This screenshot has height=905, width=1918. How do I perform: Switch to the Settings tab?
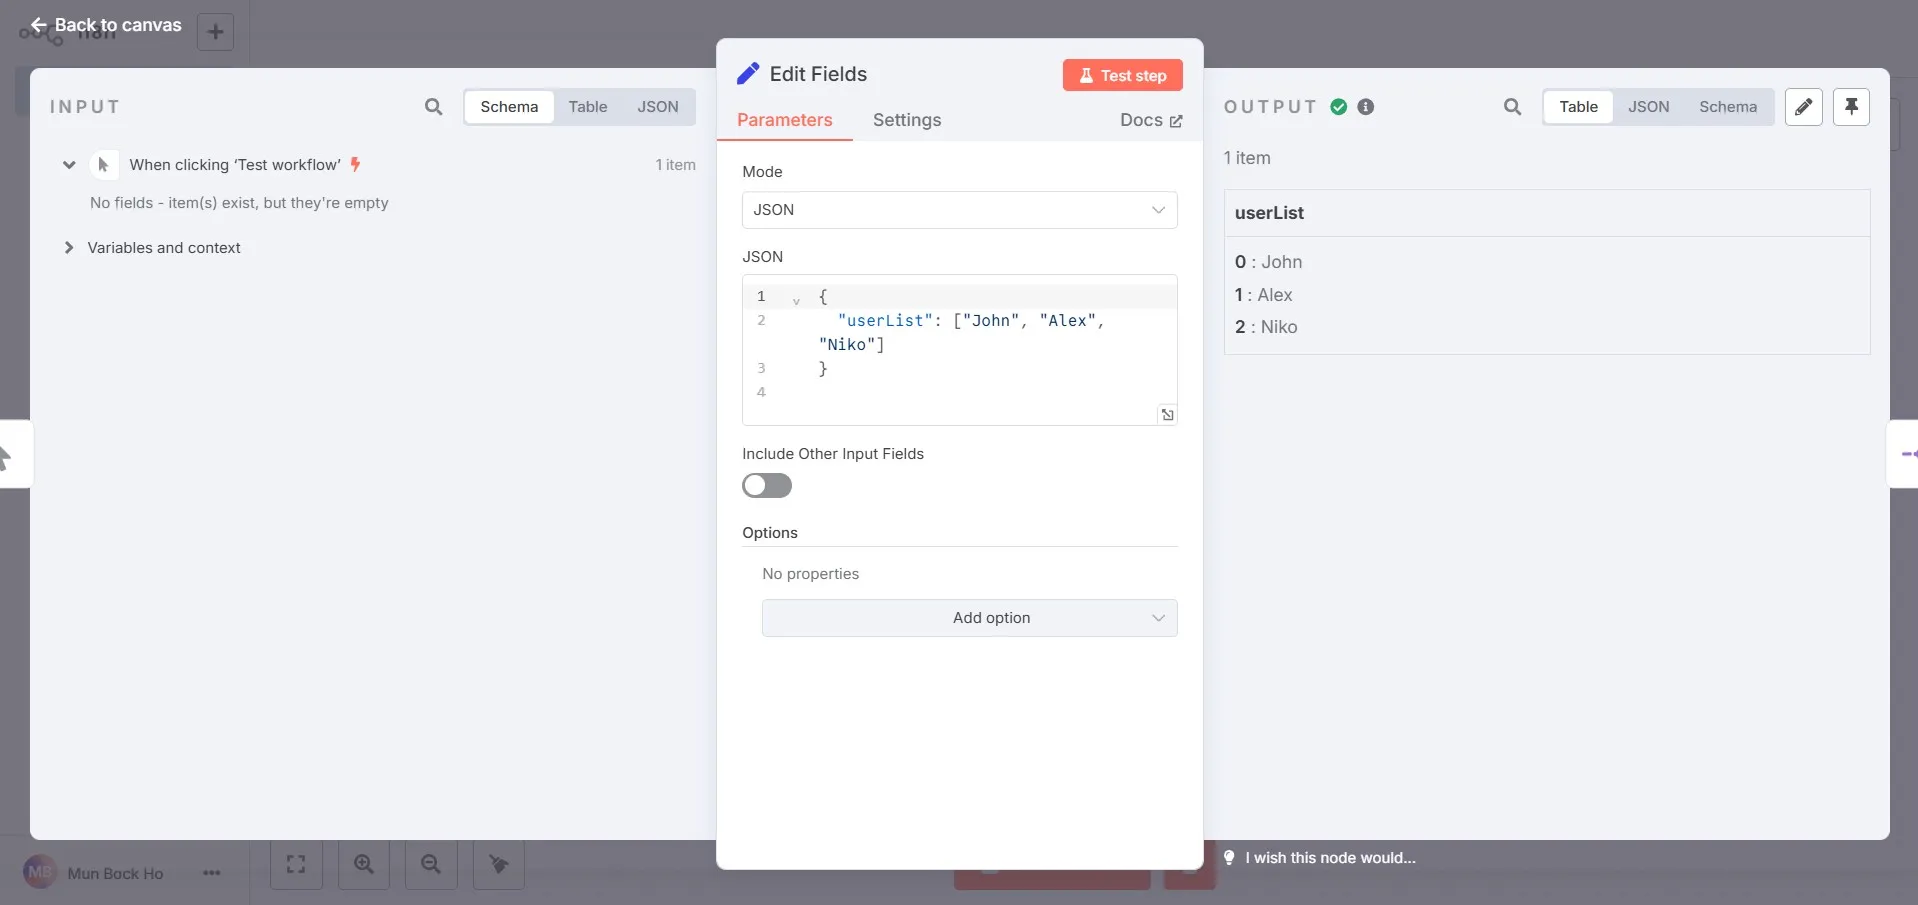coord(907,120)
